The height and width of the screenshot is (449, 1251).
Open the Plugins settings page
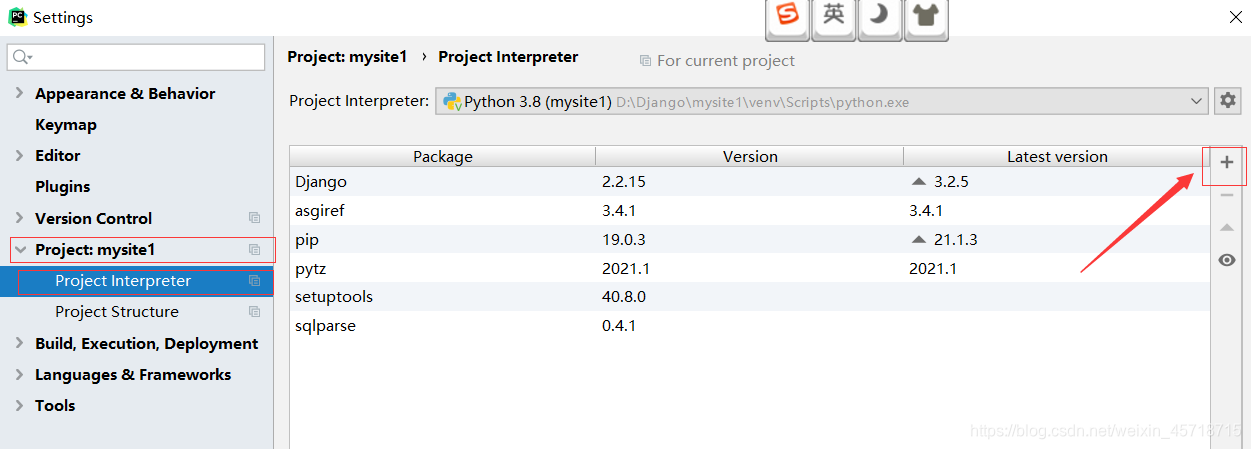coord(63,187)
